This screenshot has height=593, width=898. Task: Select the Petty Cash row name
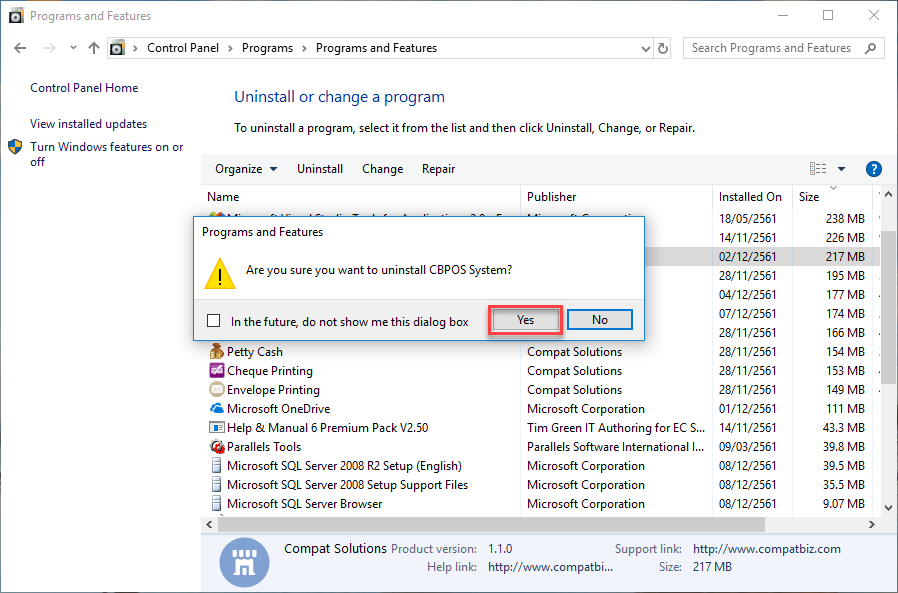tap(255, 352)
